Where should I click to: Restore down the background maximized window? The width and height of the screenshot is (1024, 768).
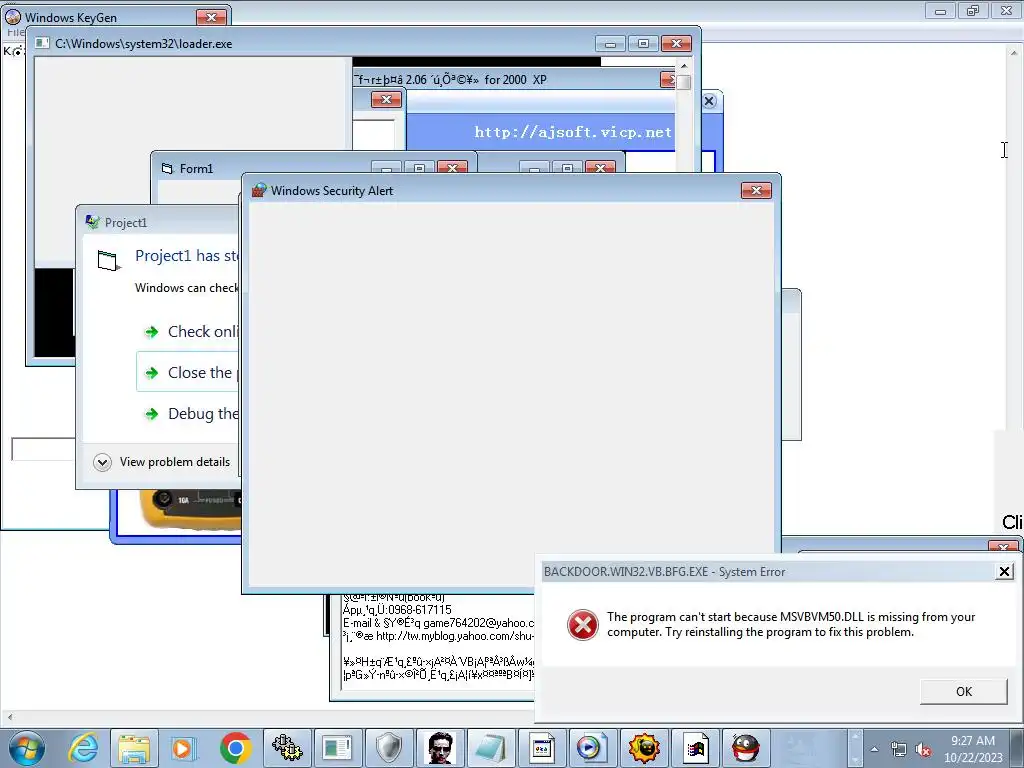click(973, 10)
